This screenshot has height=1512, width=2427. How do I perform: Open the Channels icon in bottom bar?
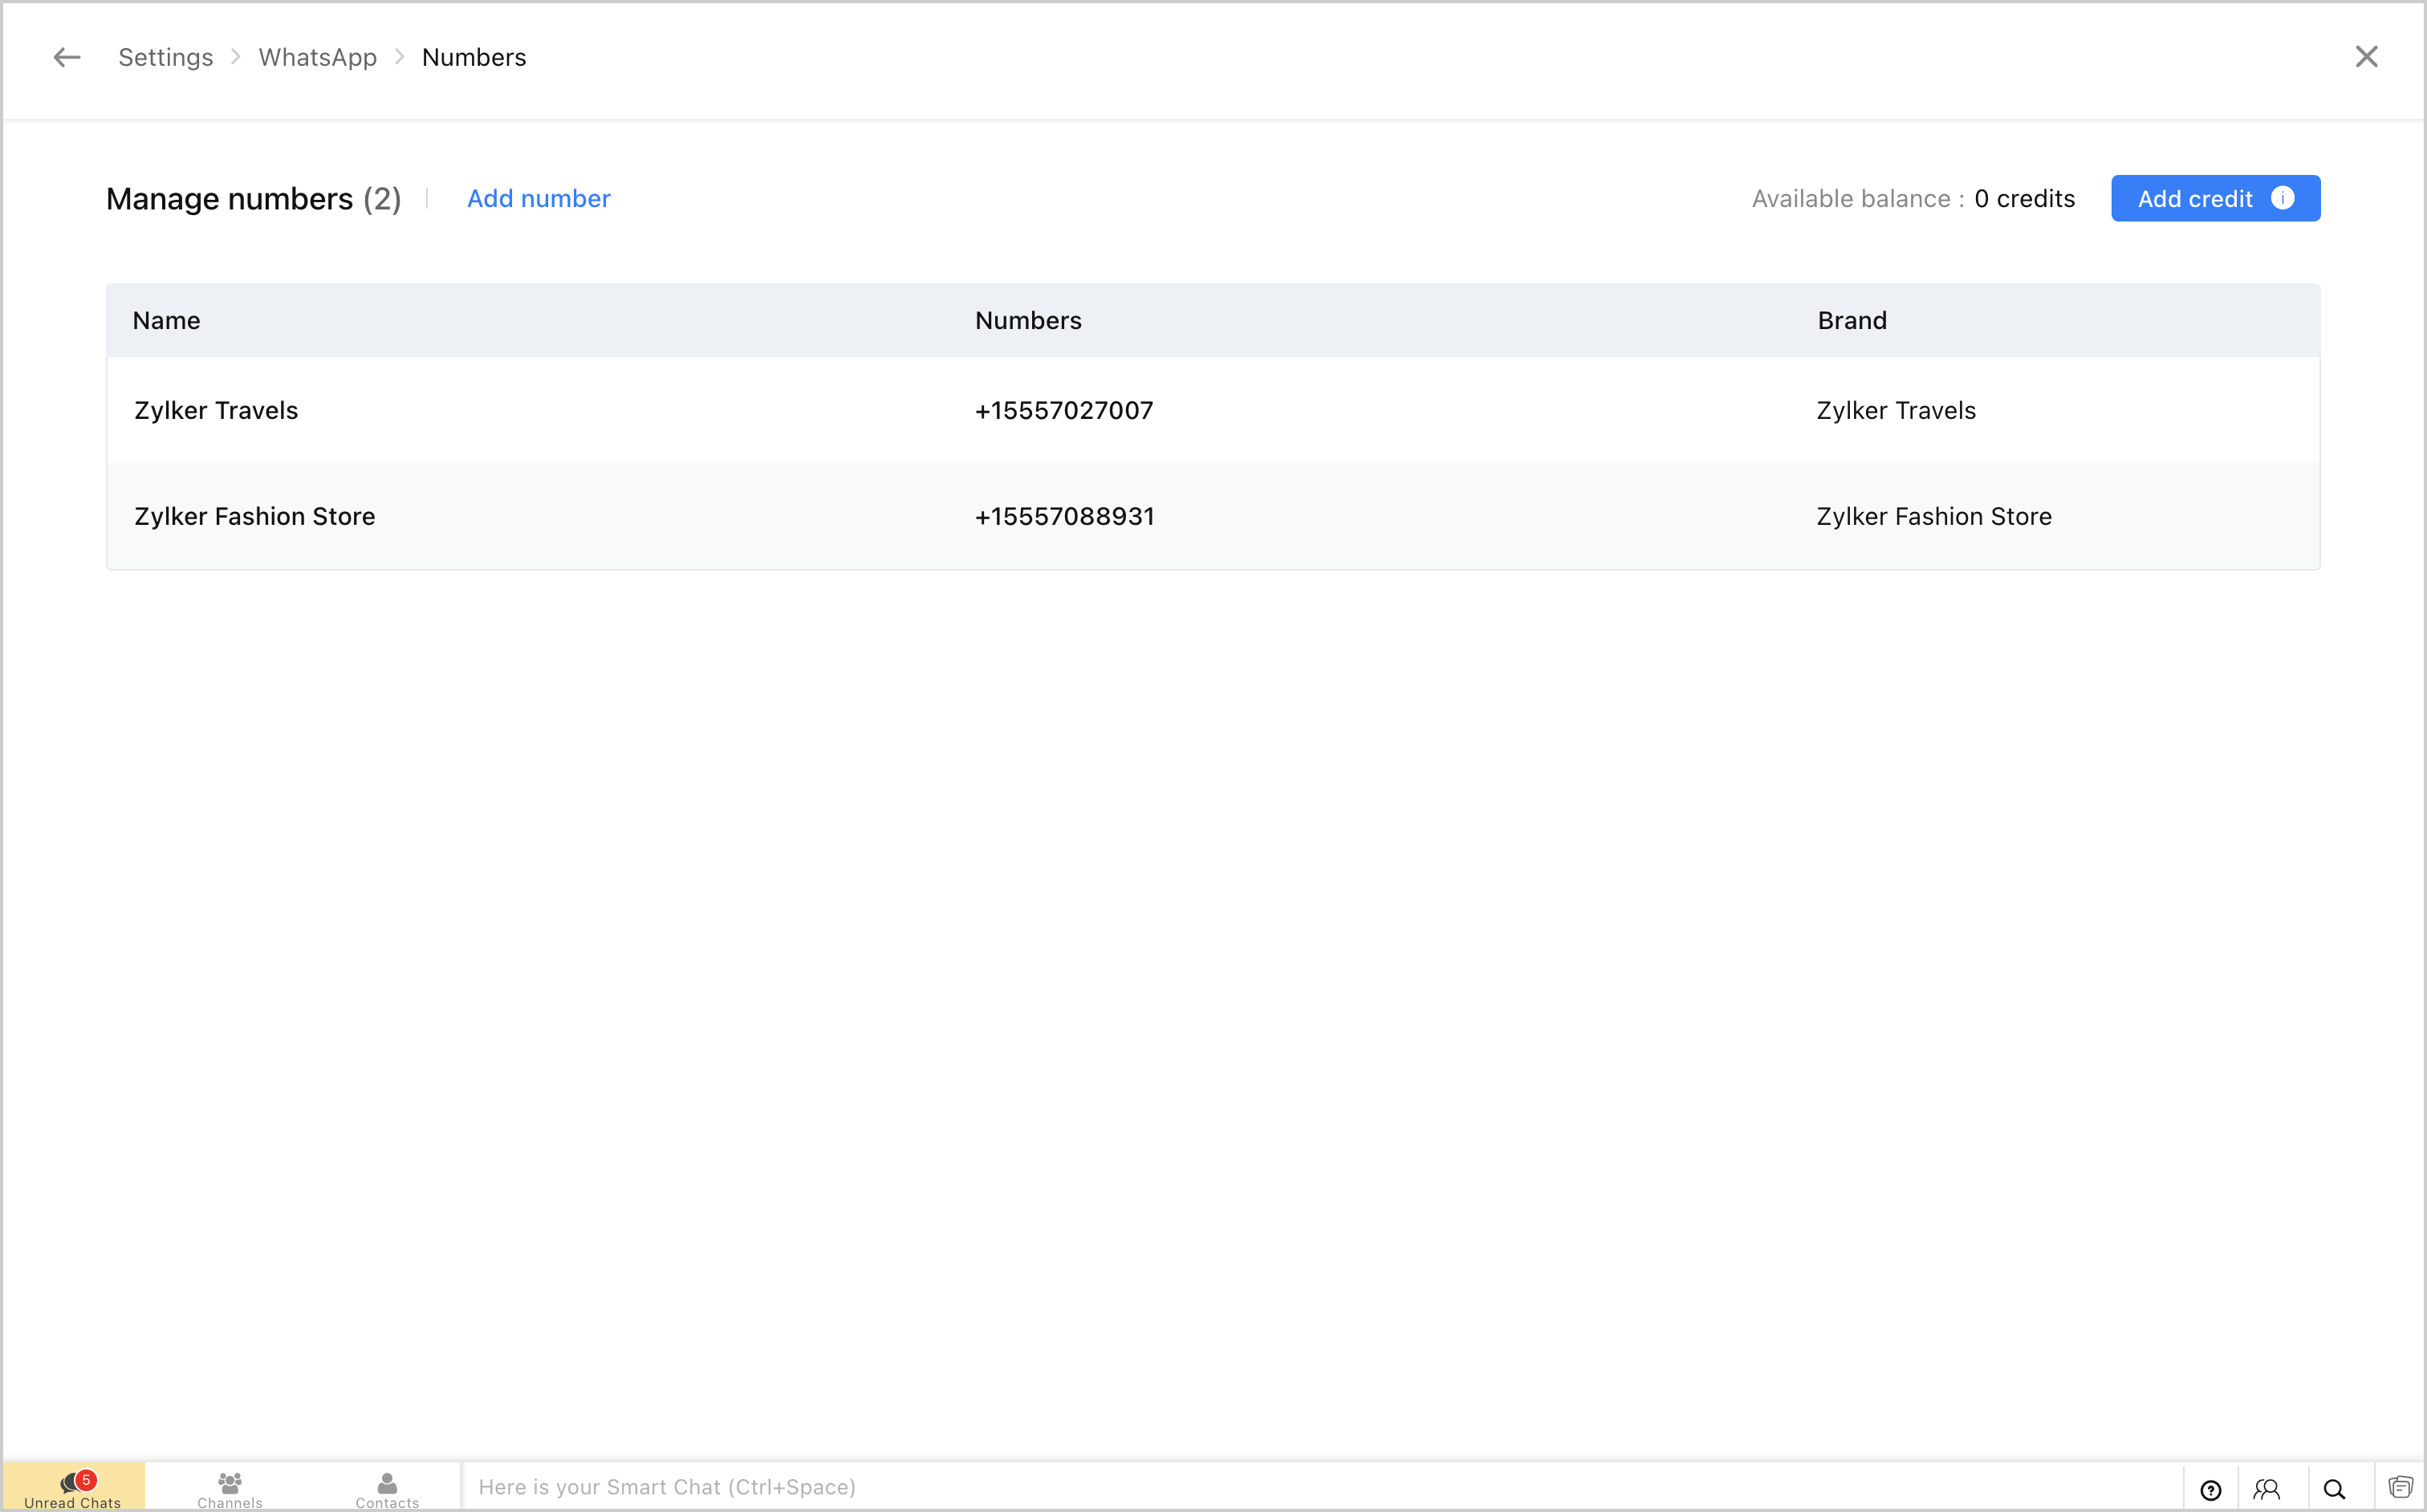[230, 1488]
